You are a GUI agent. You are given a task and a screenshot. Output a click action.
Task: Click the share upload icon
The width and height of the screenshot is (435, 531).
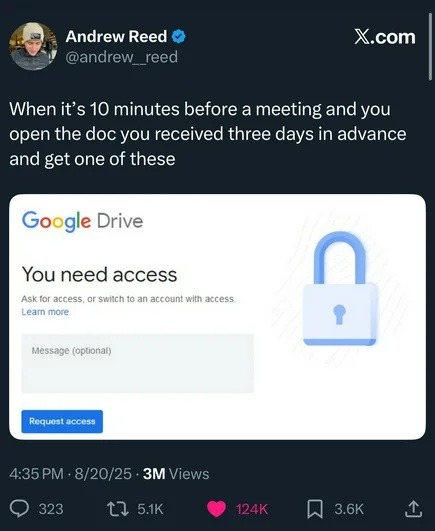pos(413,509)
